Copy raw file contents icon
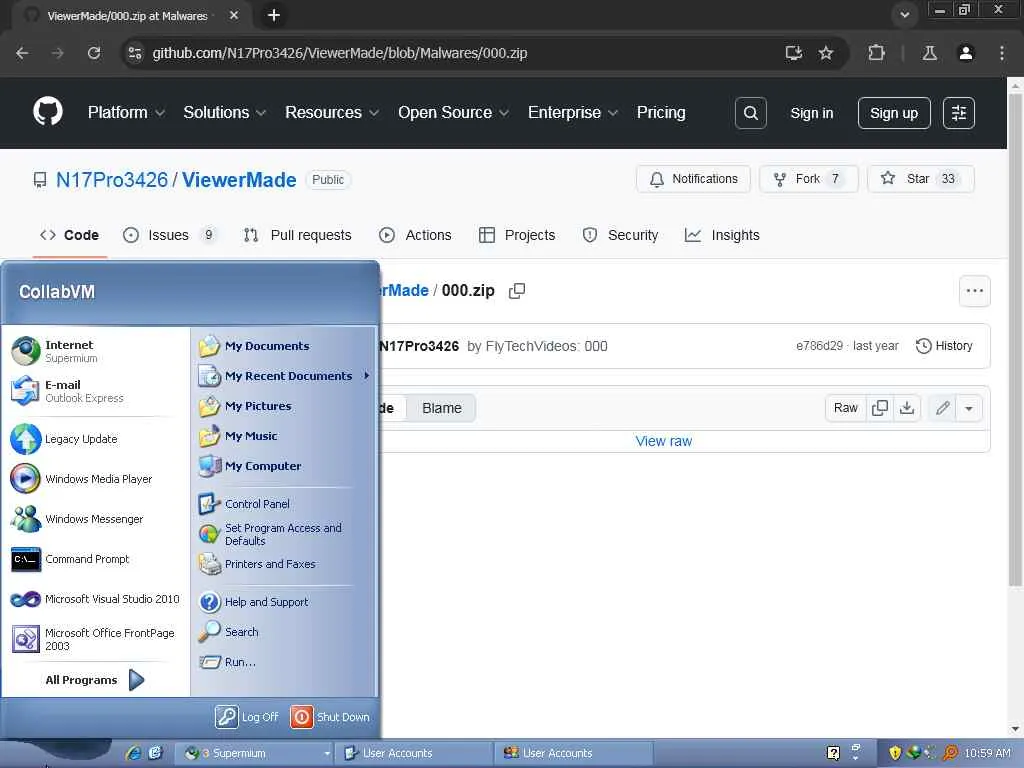The width and height of the screenshot is (1024, 768). pyautogui.click(x=880, y=408)
